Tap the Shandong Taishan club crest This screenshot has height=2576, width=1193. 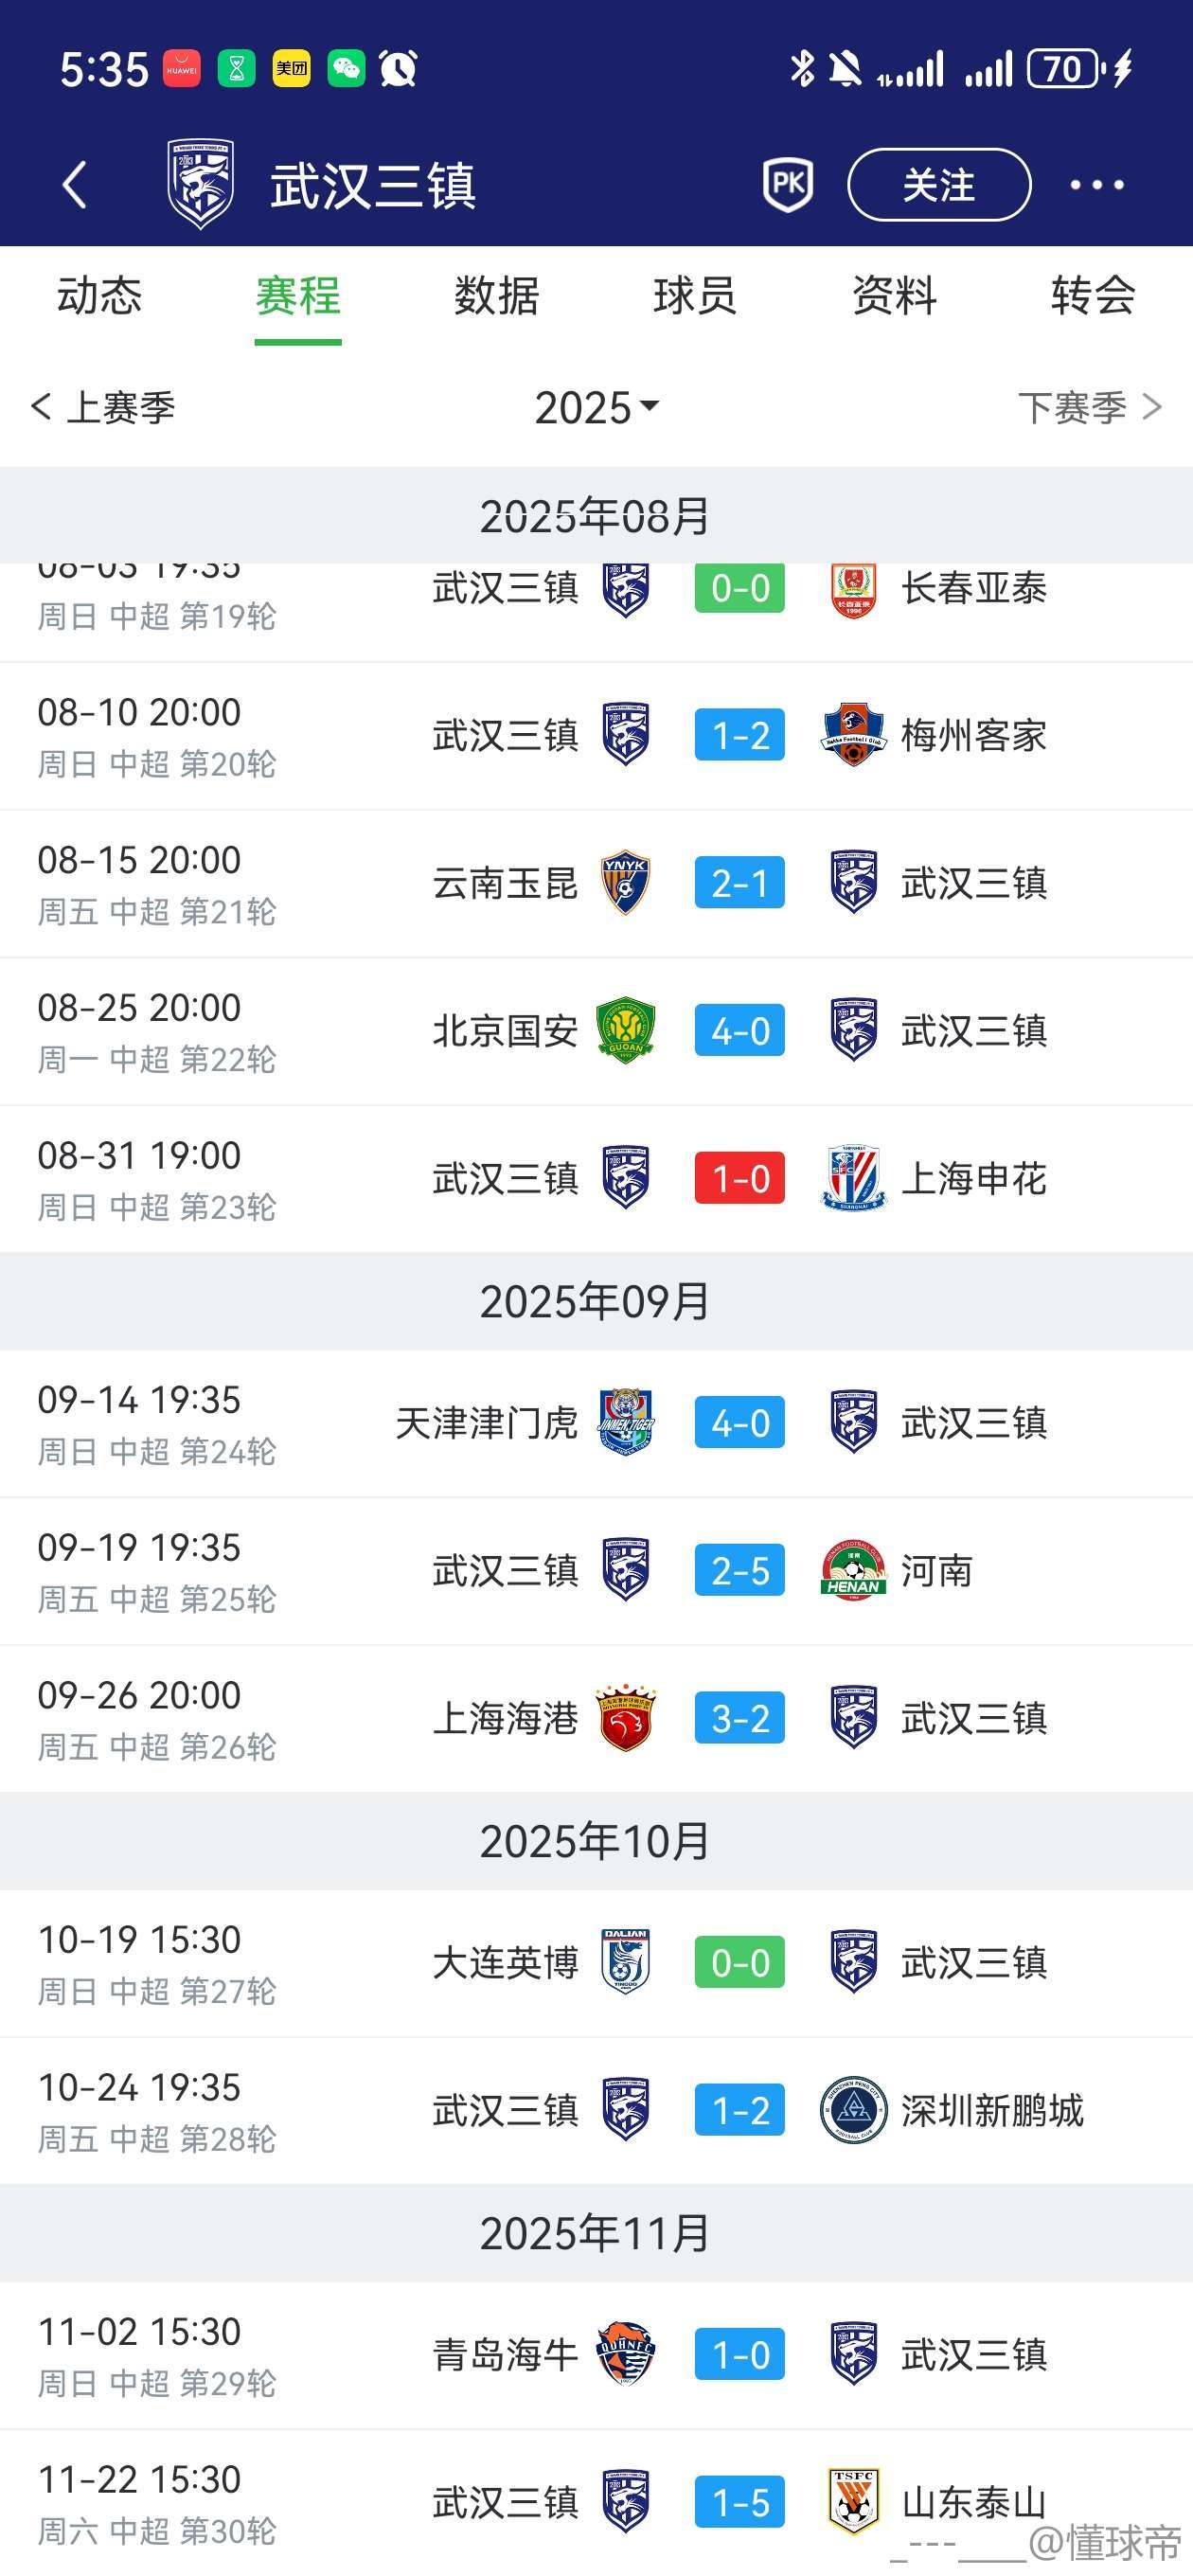[853, 2502]
